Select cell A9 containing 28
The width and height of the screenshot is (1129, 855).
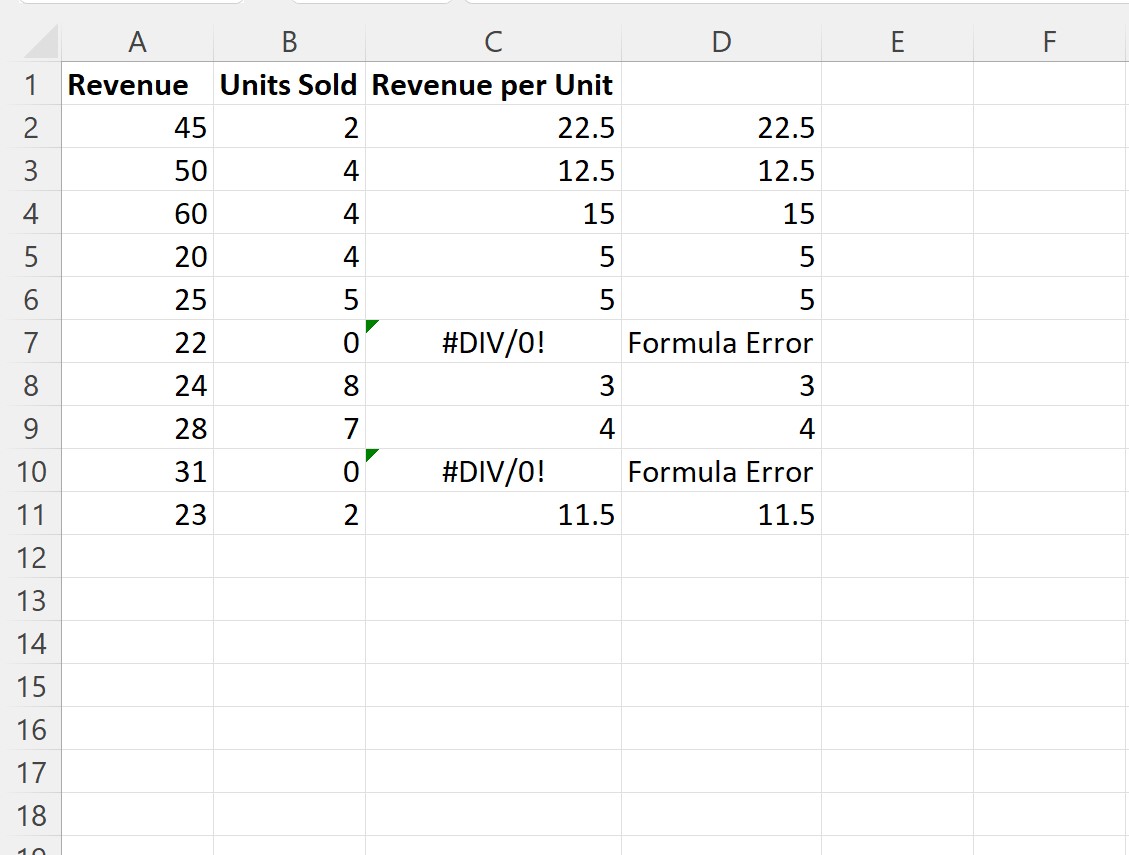[x=138, y=428]
